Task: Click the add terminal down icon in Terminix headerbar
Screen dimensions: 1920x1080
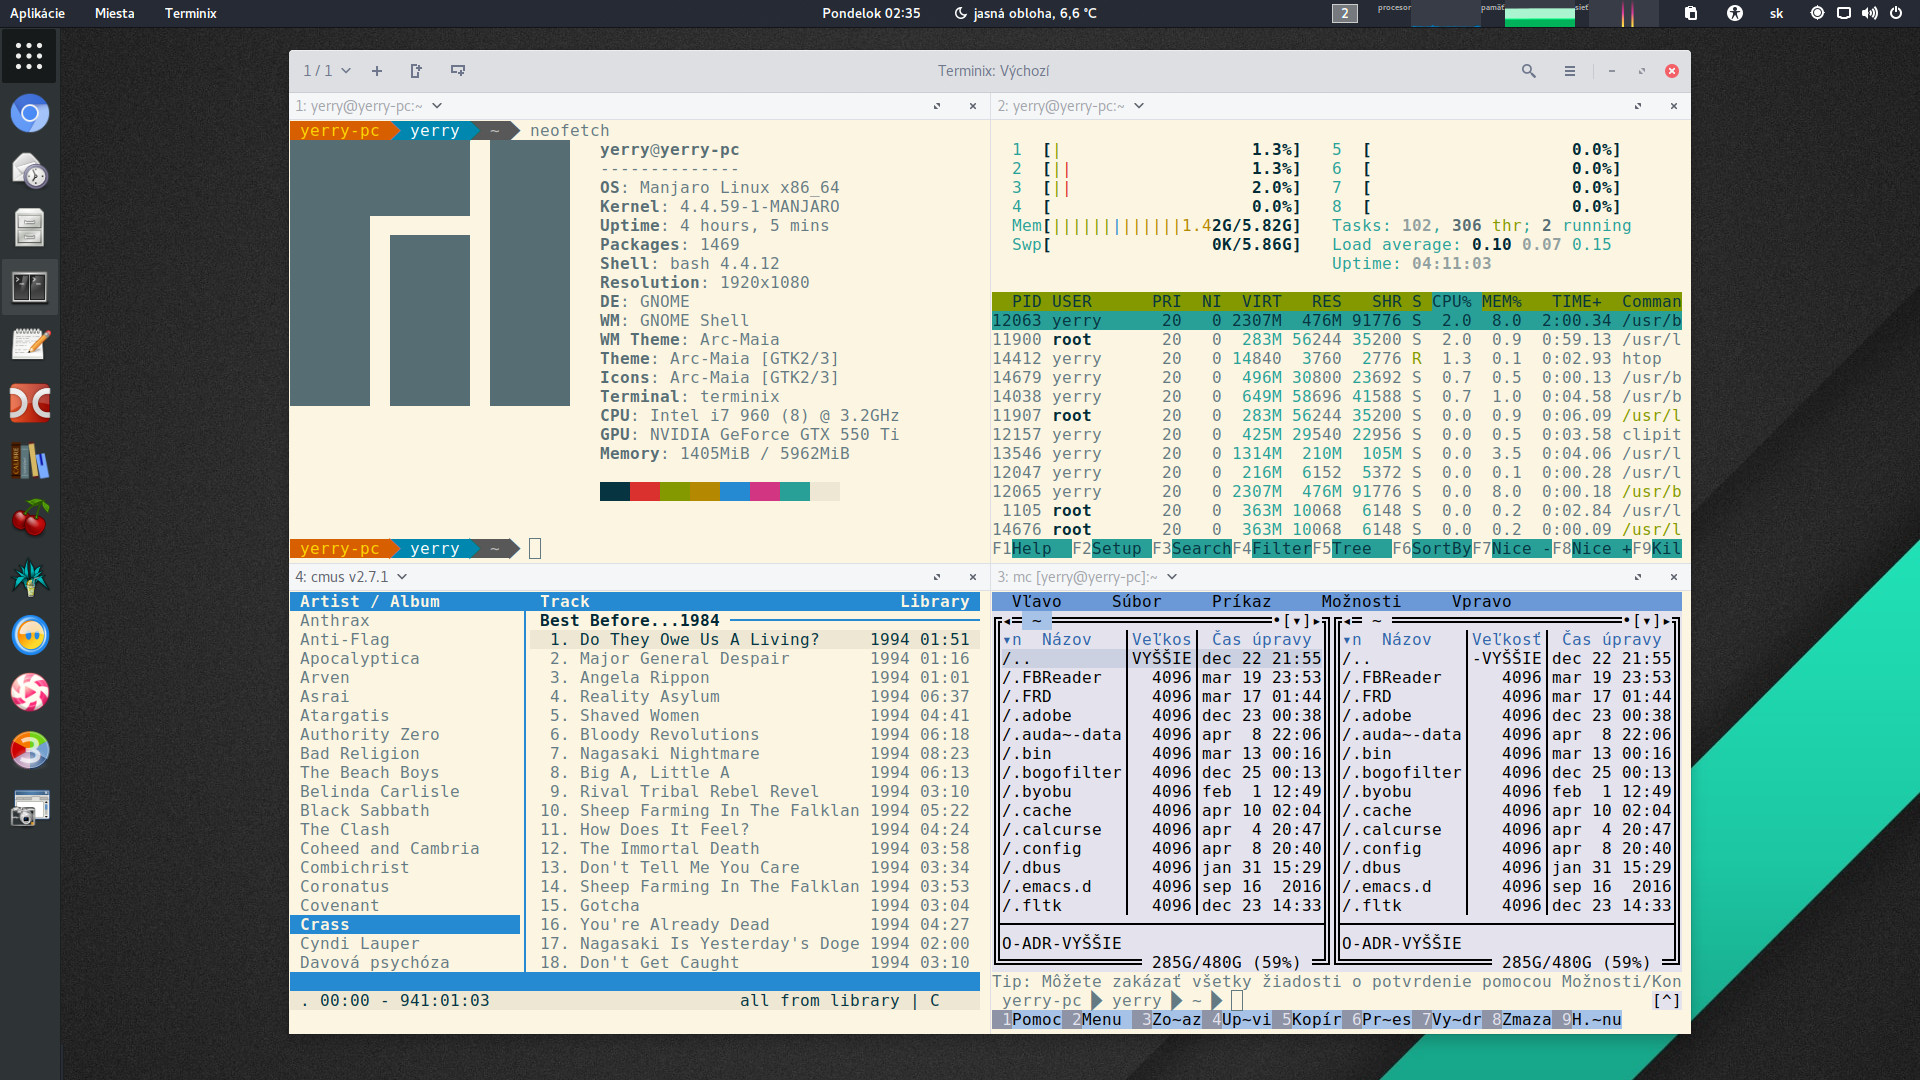Action: point(458,71)
